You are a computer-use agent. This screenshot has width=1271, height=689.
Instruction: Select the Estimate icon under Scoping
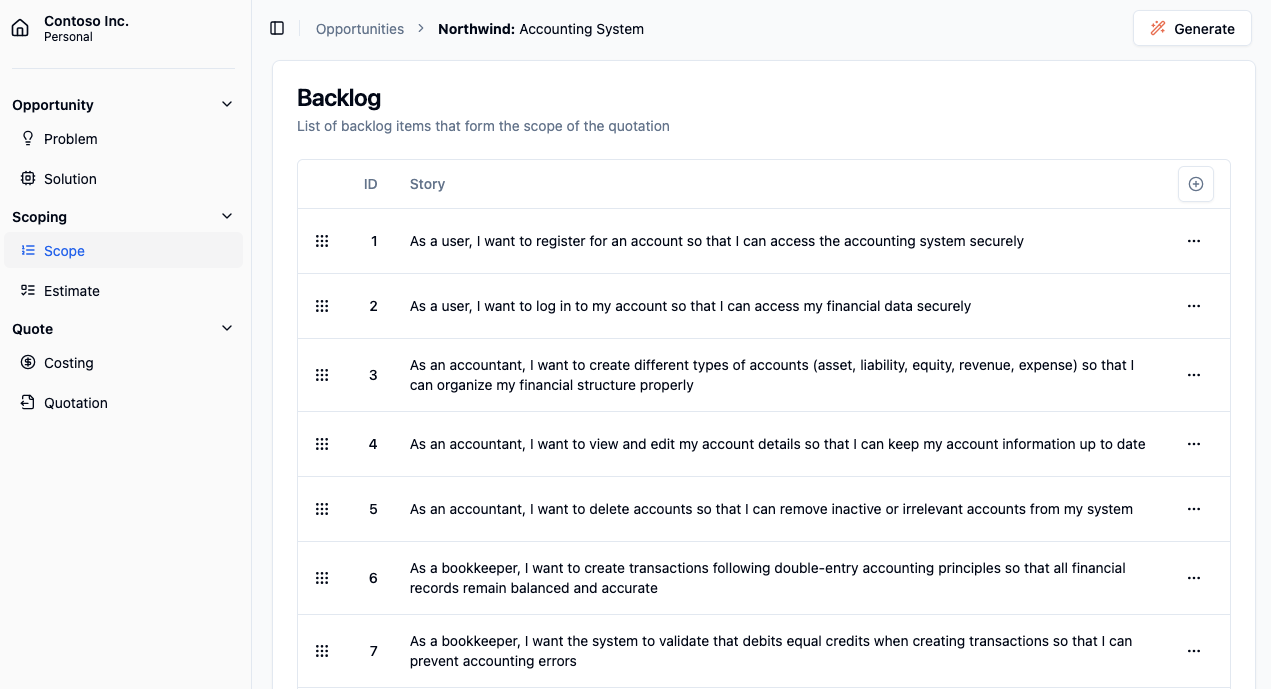point(27,290)
